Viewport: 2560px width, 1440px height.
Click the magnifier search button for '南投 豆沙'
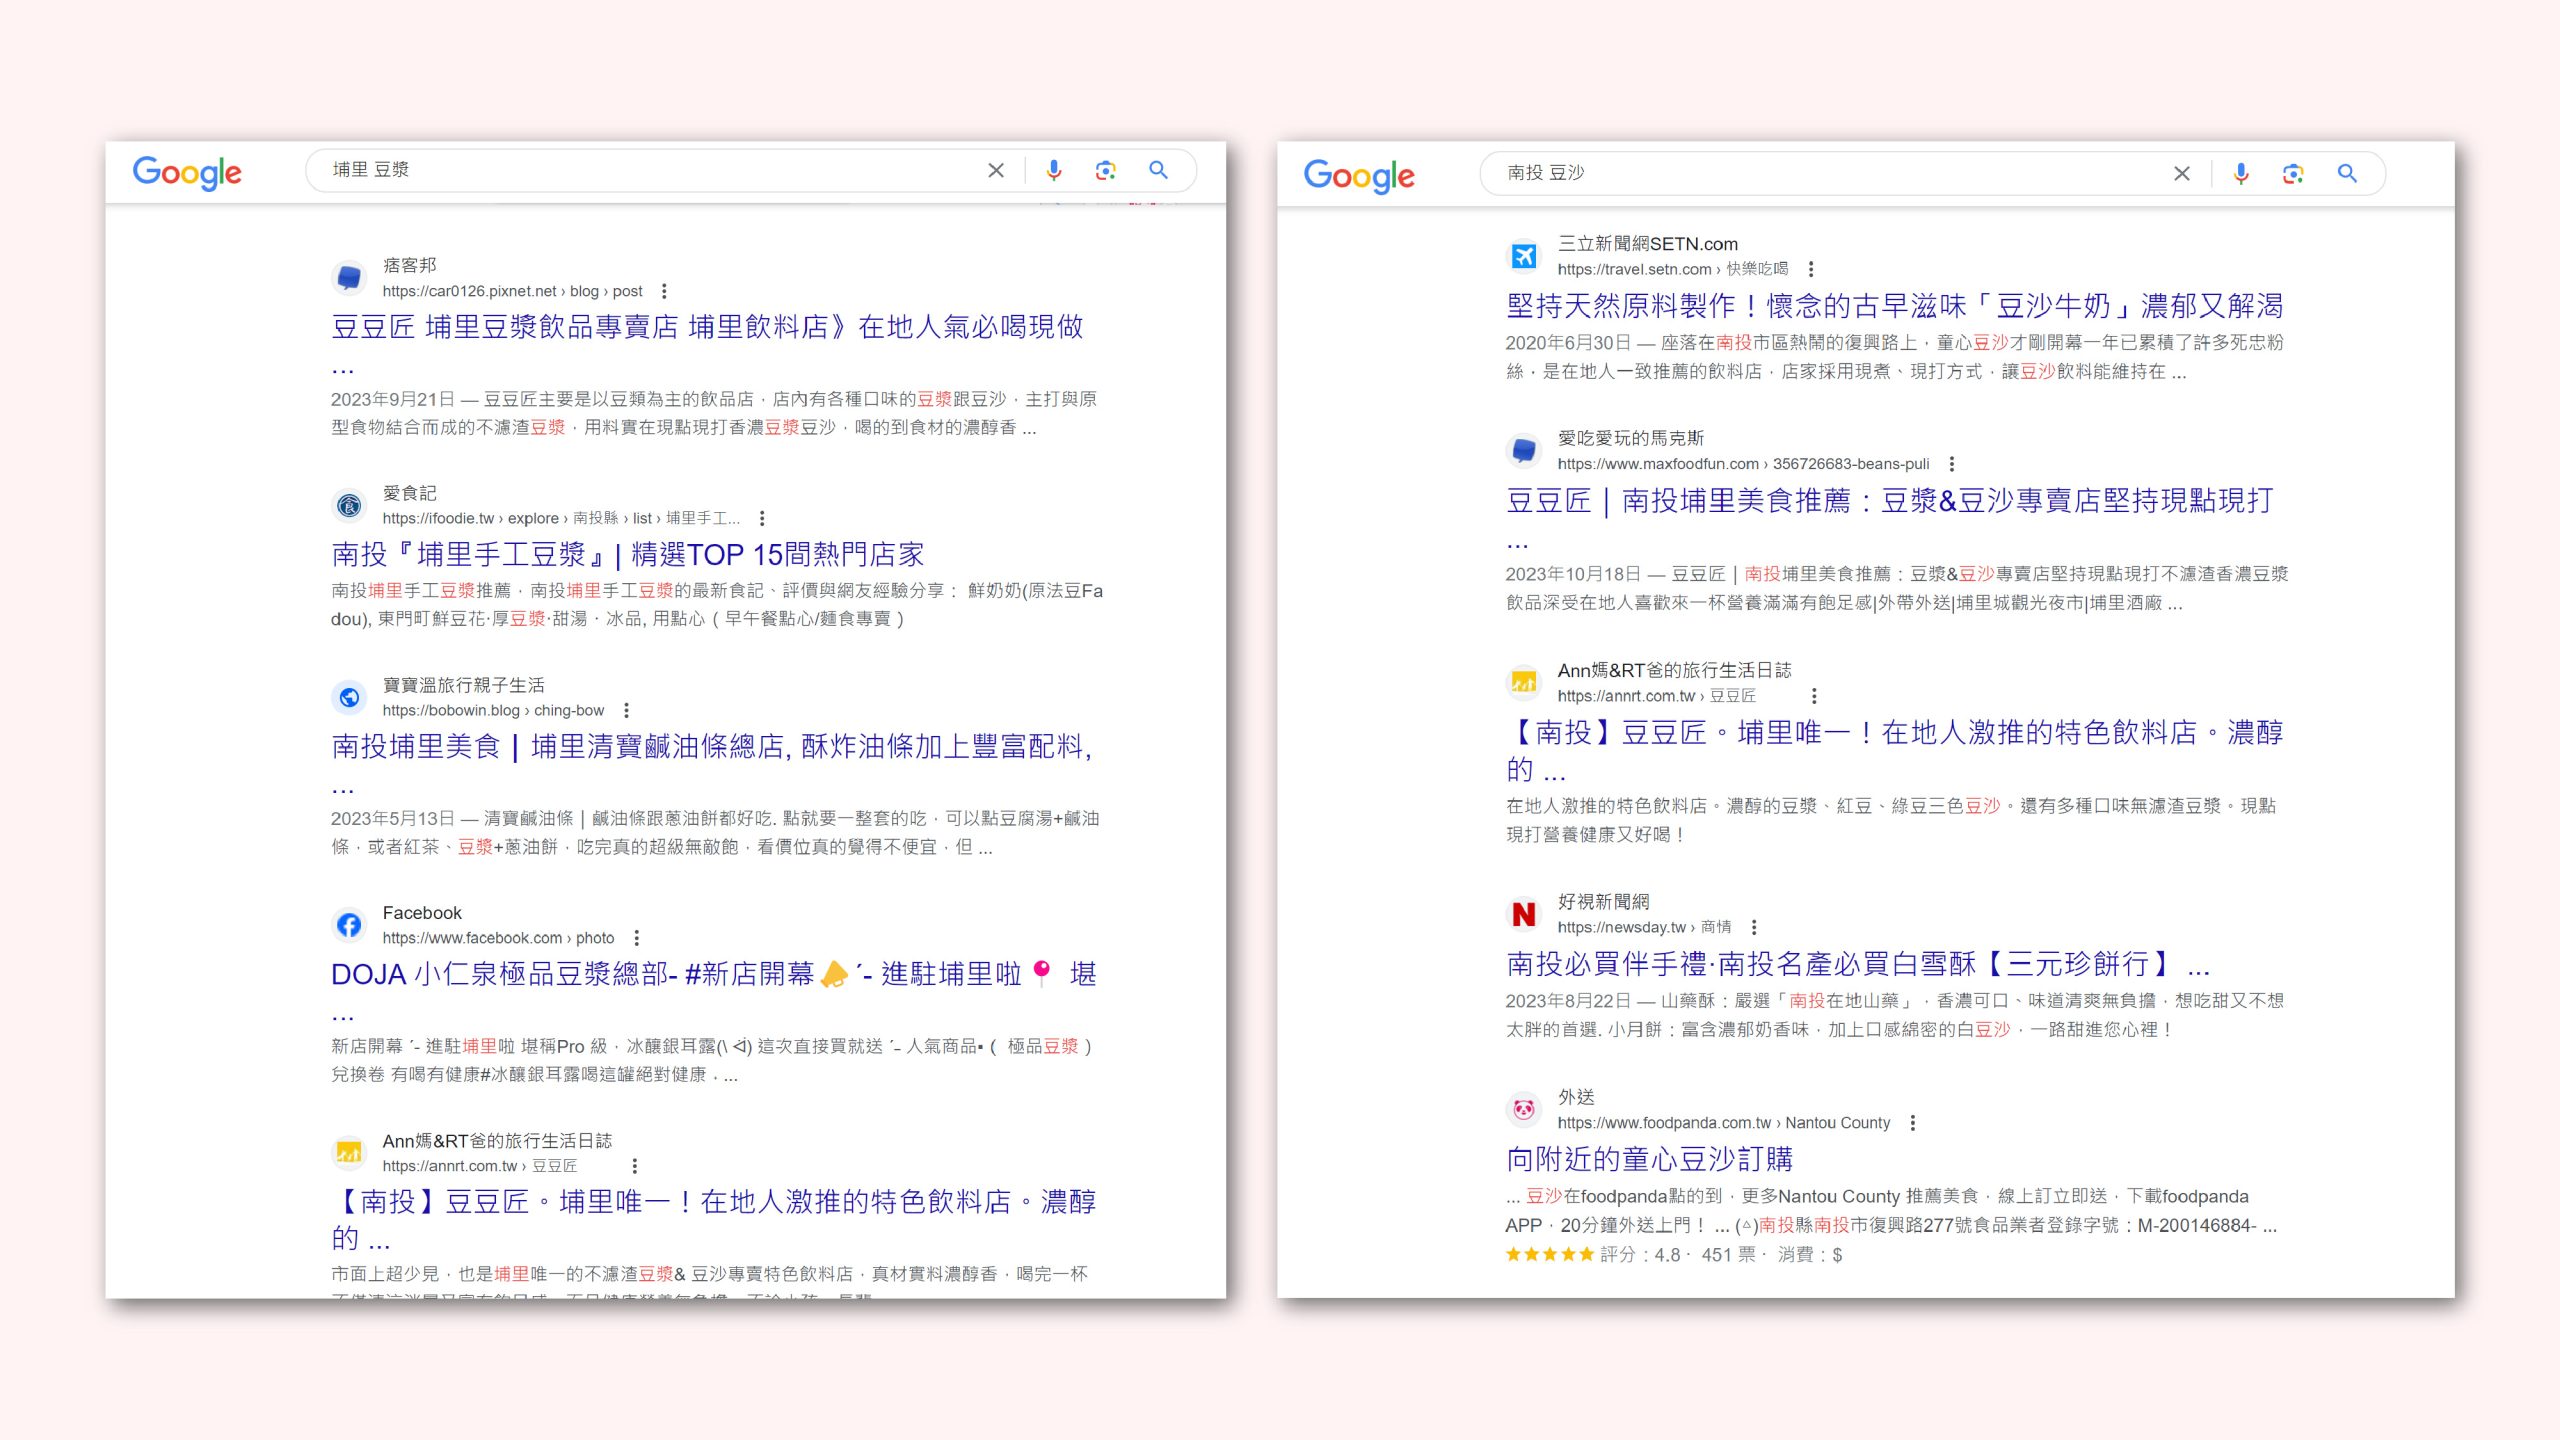(x=2347, y=174)
